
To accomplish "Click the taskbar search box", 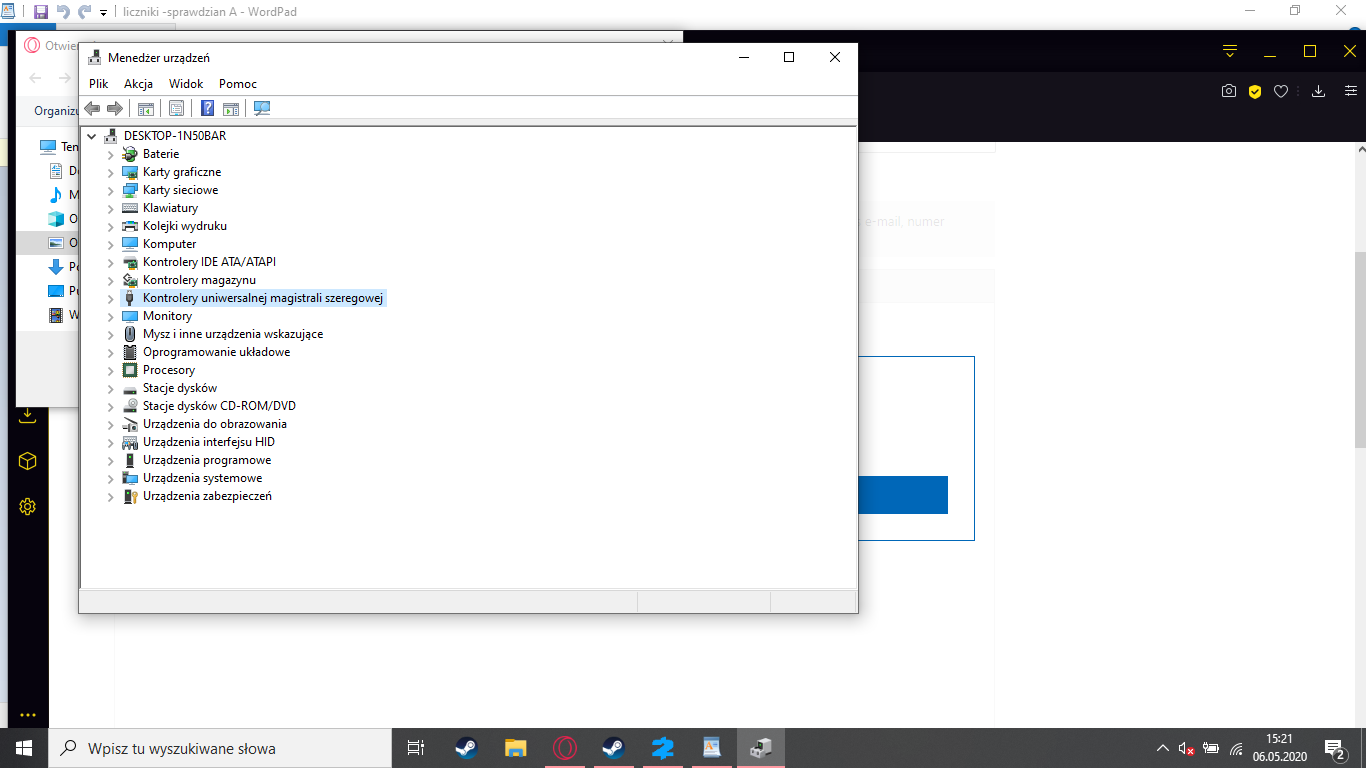I will [220, 748].
